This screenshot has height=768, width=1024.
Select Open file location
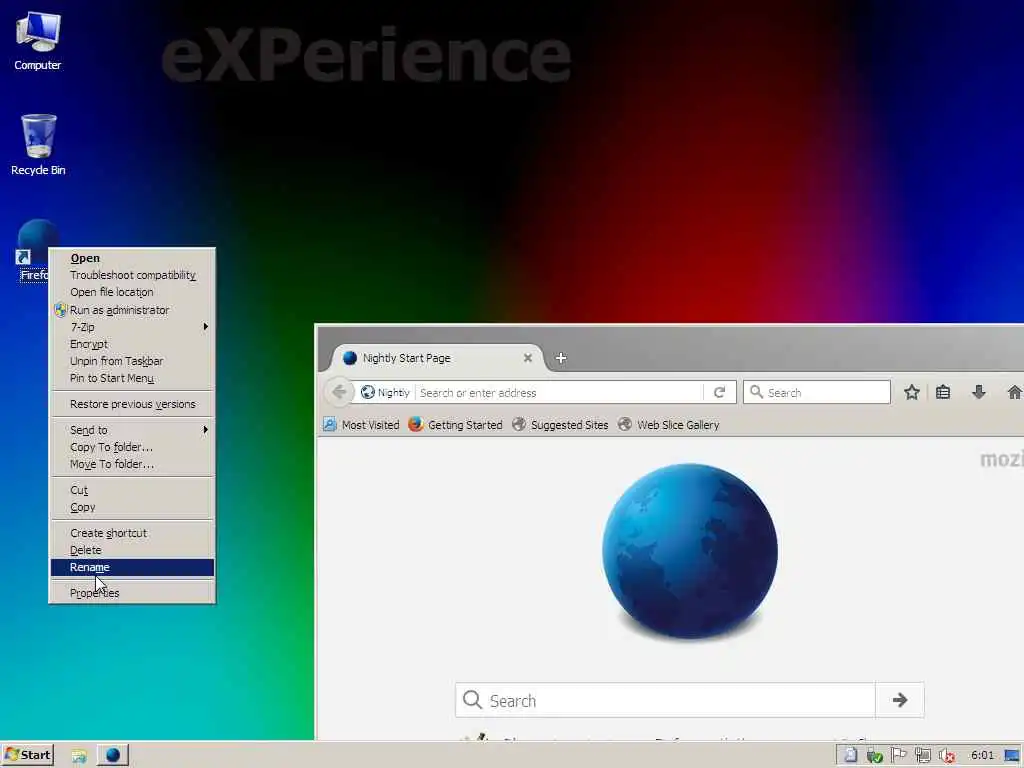(x=133, y=292)
